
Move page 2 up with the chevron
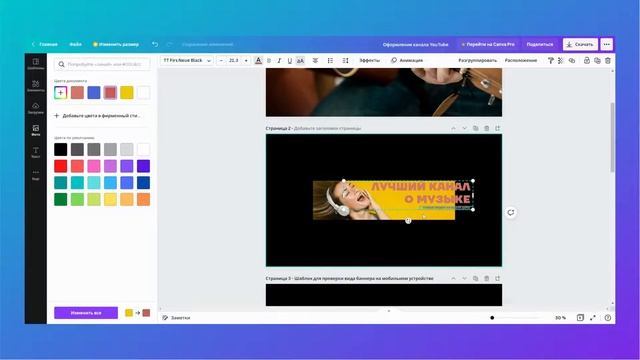453,128
